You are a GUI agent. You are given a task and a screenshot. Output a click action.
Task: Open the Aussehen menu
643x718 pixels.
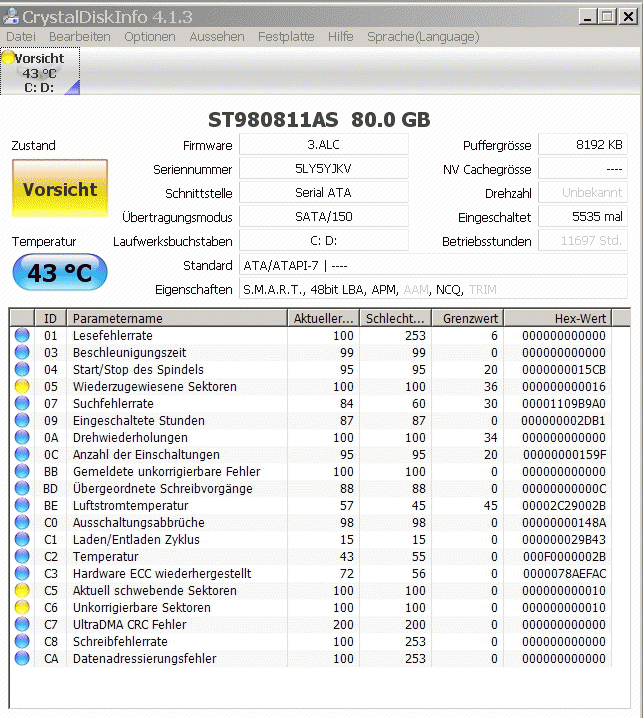click(x=217, y=37)
